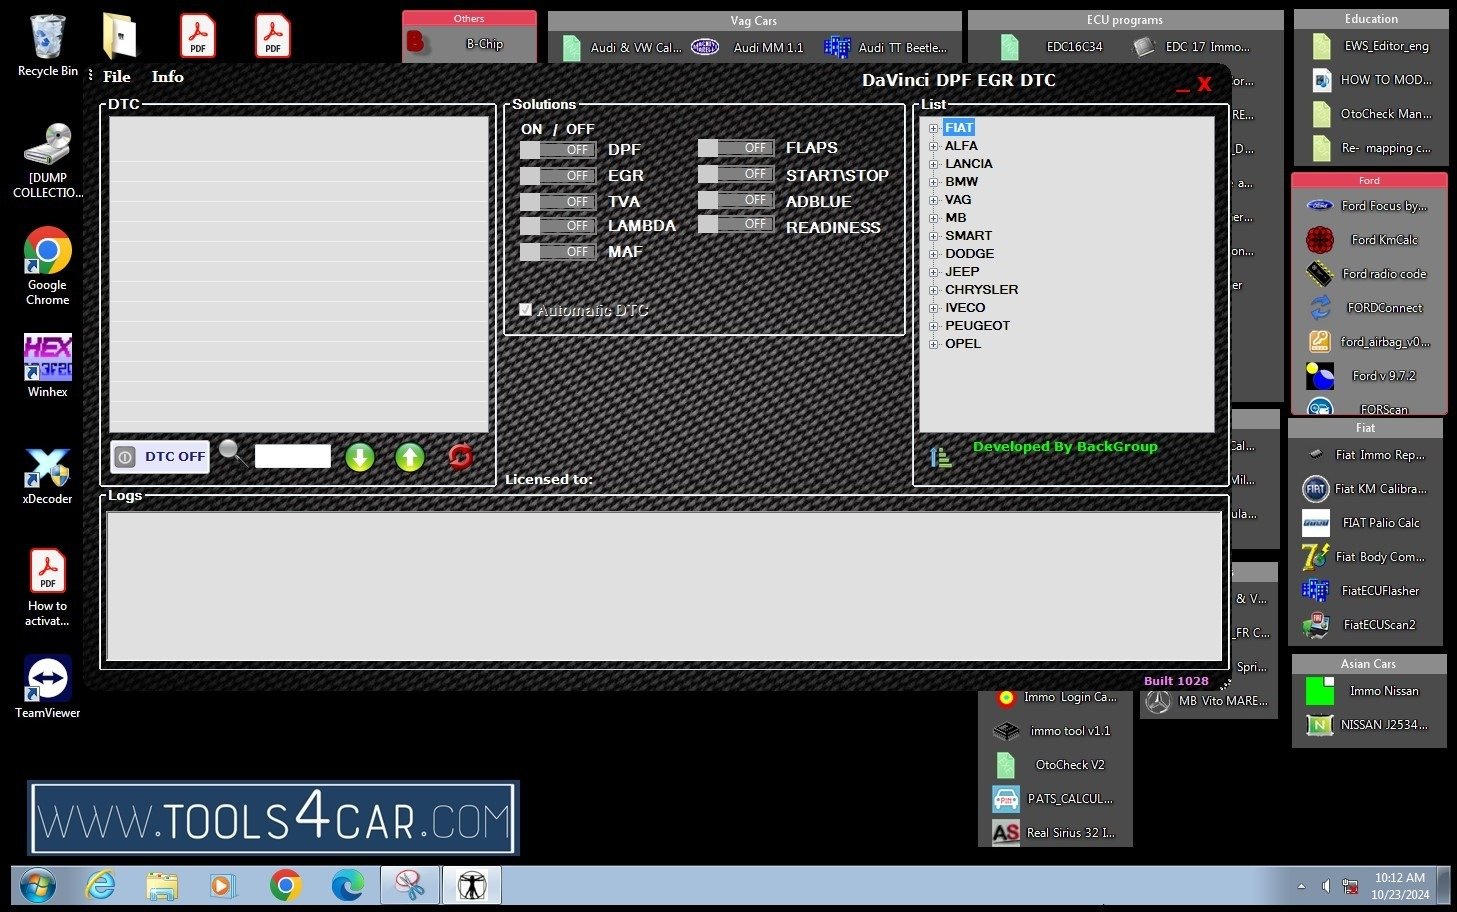Image resolution: width=1457 pixels, height=912 pixels.
Task: Expand the OPEL tree node
Action: point(933,344)
